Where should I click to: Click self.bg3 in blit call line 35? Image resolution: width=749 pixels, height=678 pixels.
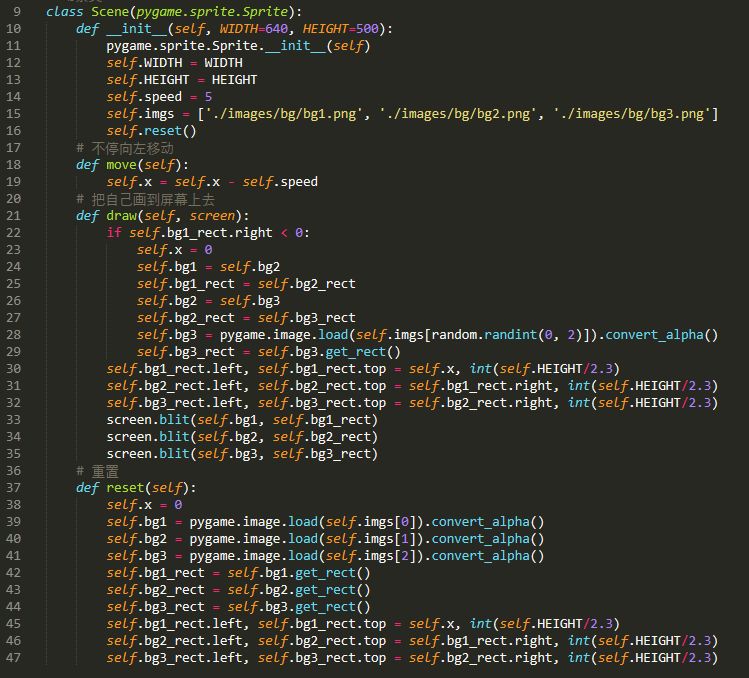(x=227, y=454)
